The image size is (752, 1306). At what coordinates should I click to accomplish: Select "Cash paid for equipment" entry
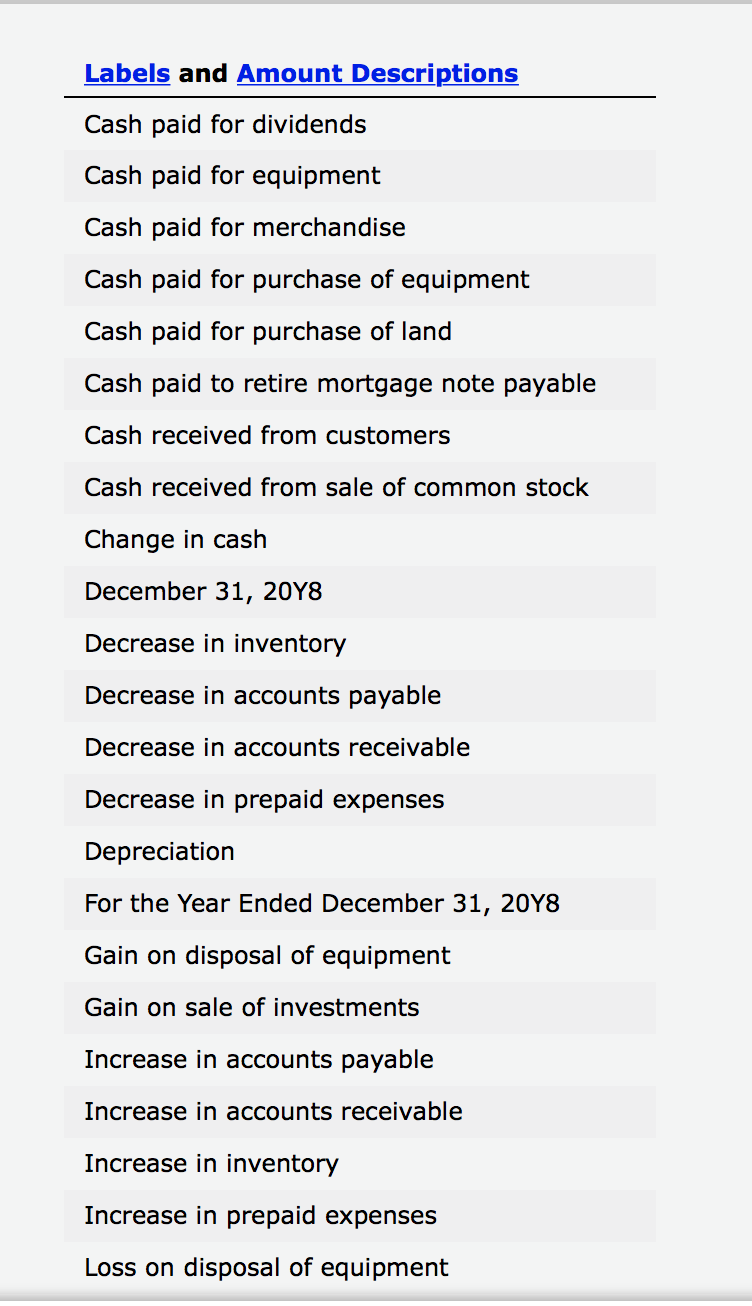point(232,175)
